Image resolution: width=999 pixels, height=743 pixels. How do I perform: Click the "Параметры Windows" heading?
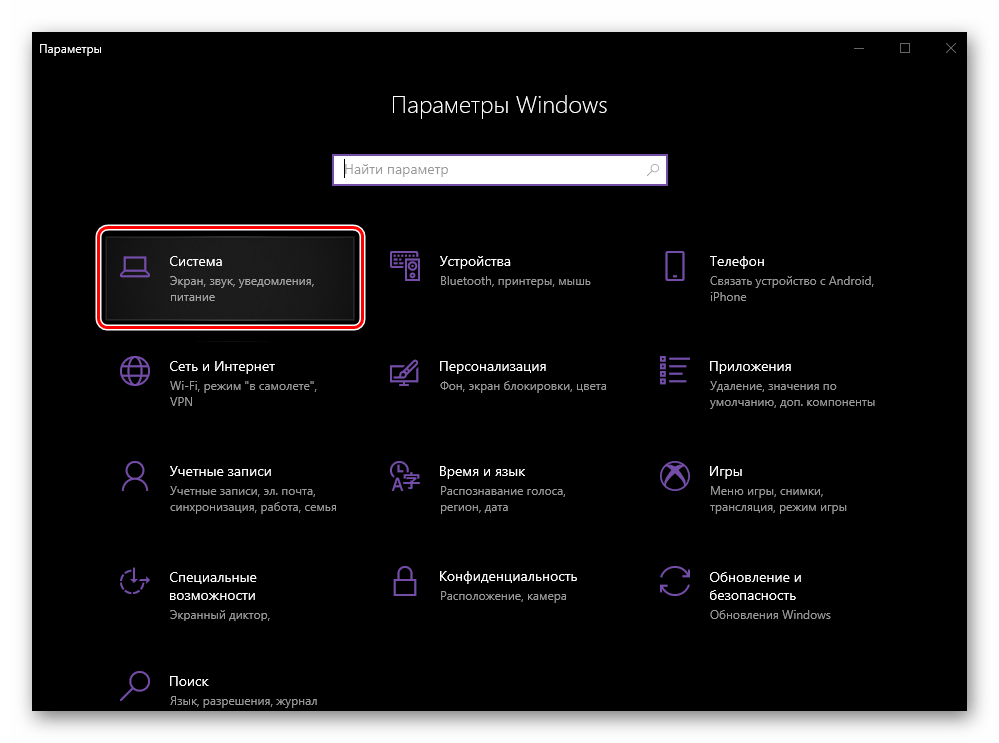pyautogui.click(x=499, y=105)
